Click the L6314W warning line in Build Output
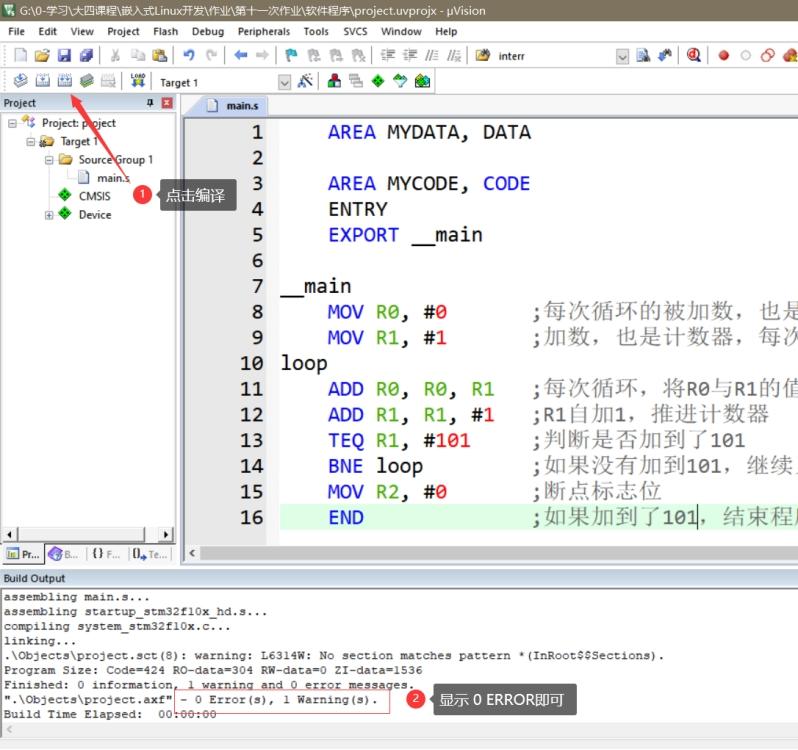Screen dimensions: 798x750 tap(334, 656)
